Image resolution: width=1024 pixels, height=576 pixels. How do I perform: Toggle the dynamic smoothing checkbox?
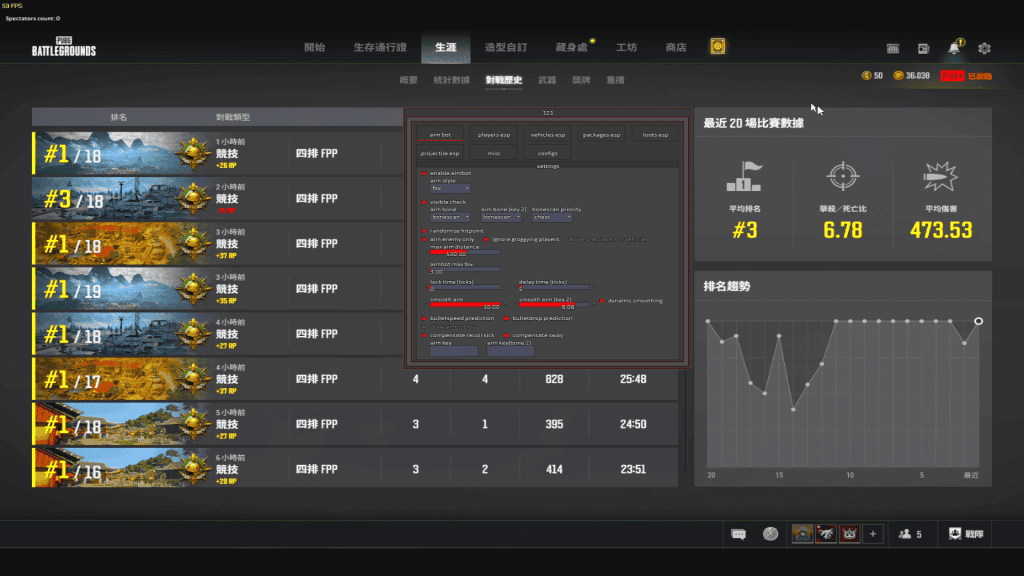(602, 300)
